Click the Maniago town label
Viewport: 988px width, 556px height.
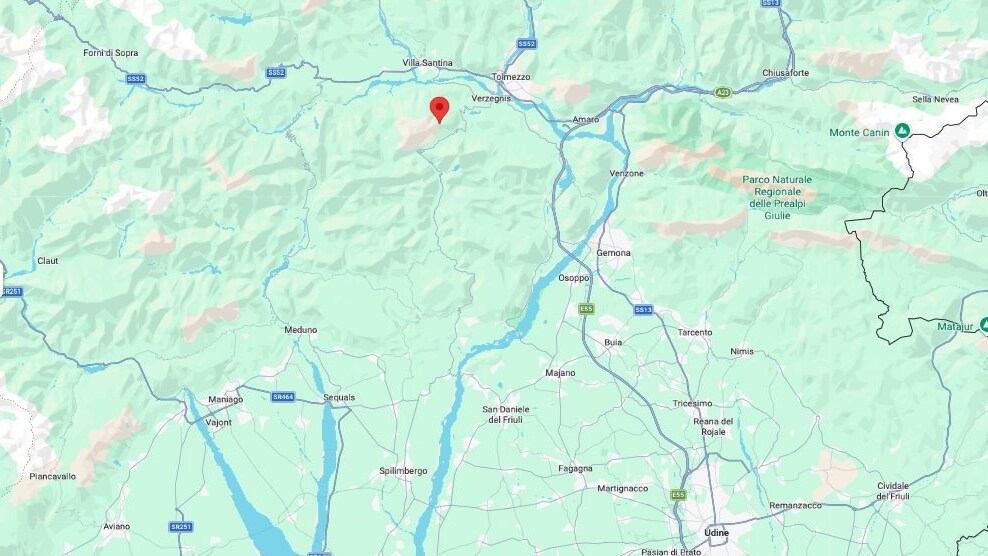tap(226, 400)
